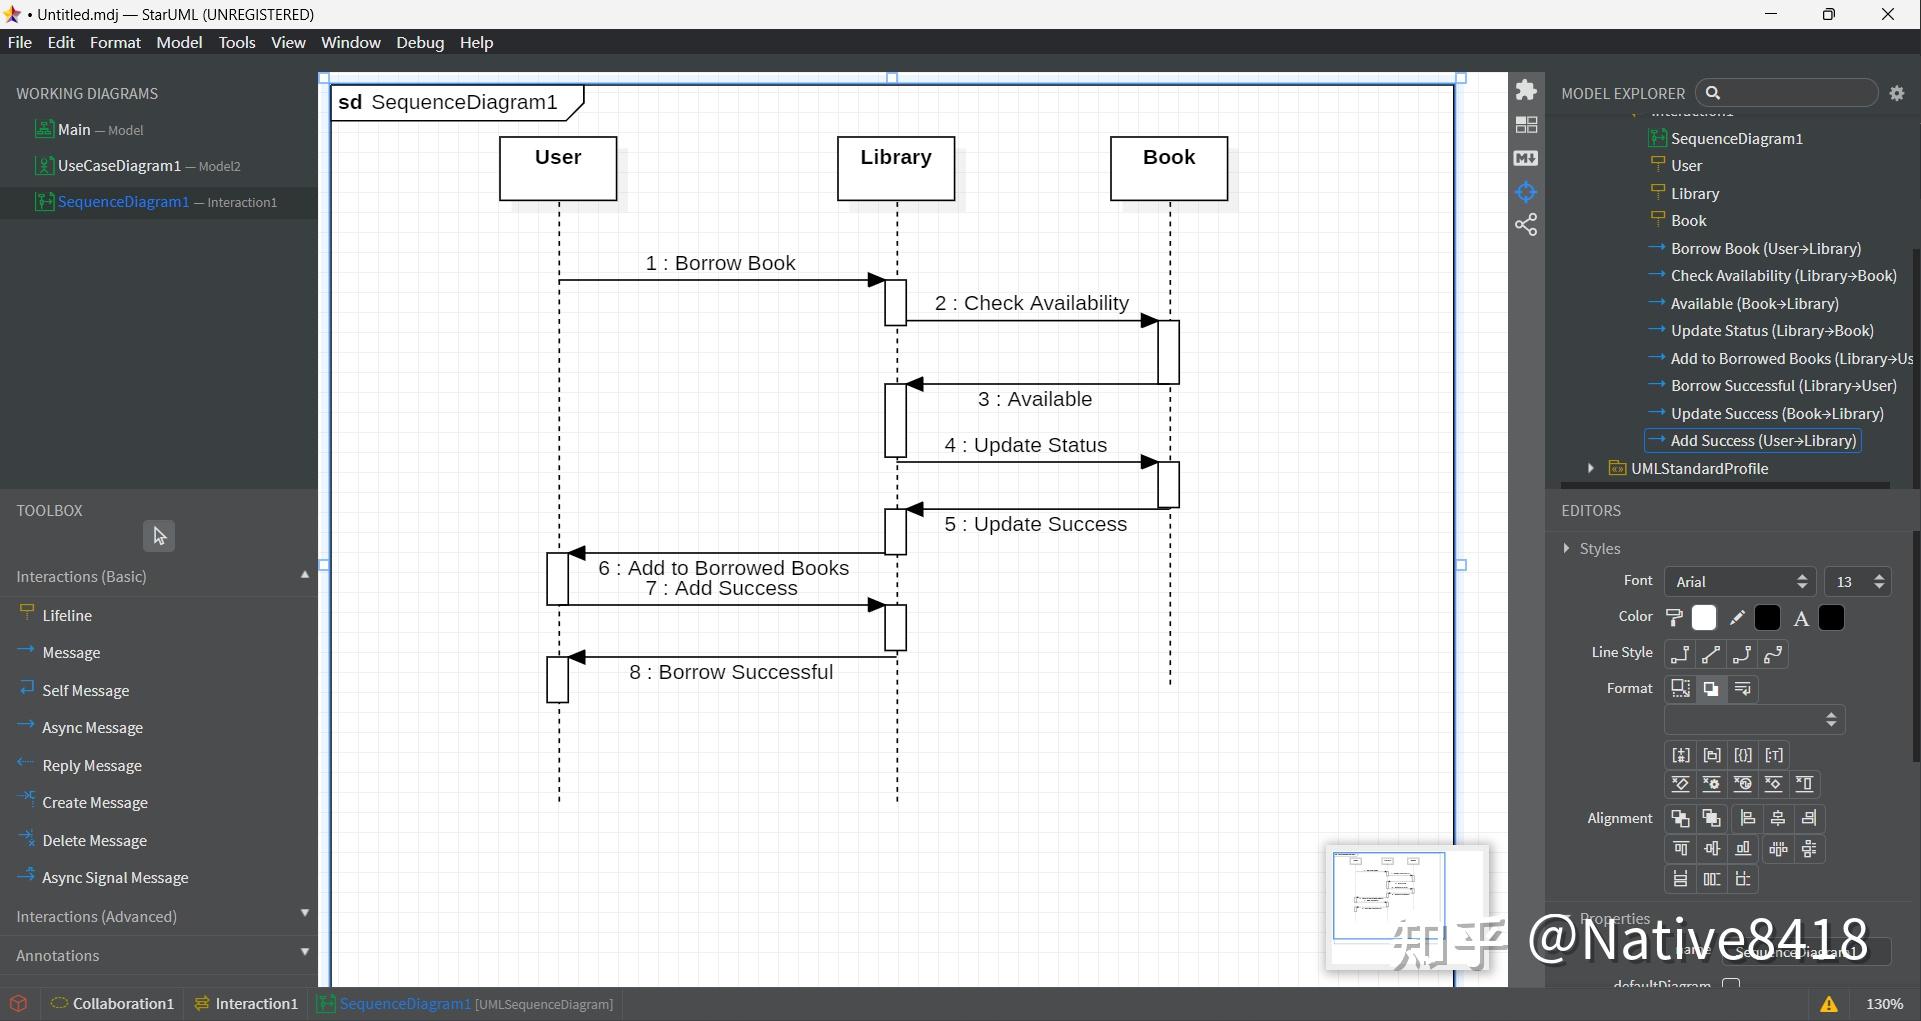Toggle the shadow Format option

click(1711, 688)
